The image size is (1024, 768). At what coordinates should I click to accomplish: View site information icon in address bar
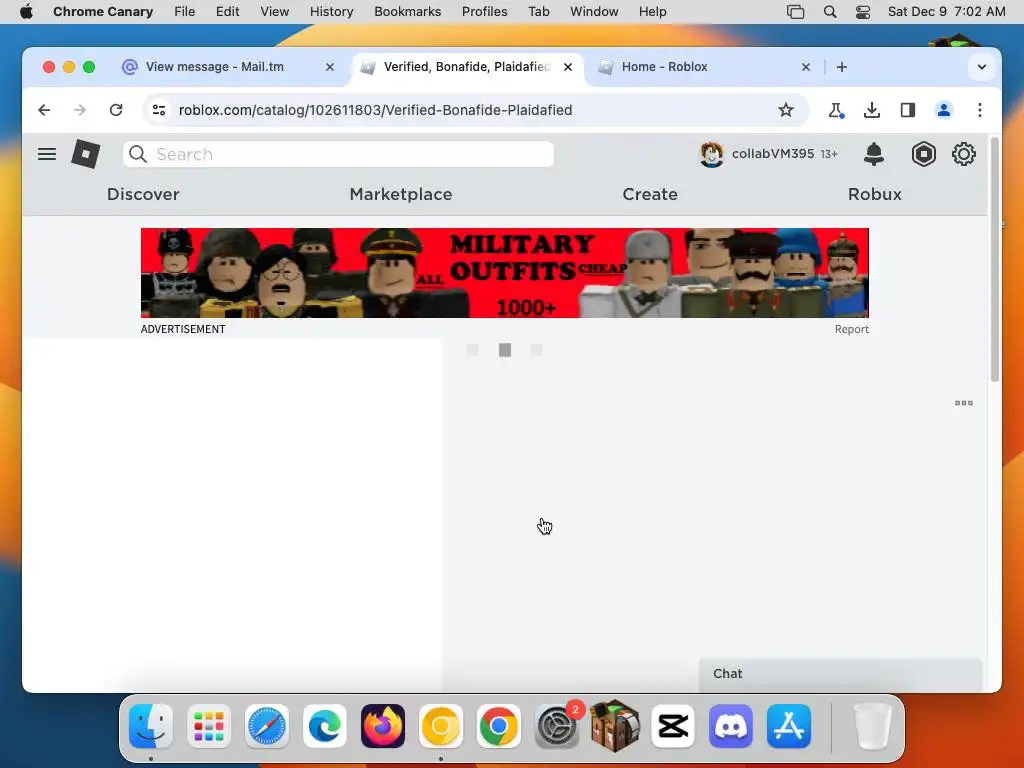[x=159, y=110]
